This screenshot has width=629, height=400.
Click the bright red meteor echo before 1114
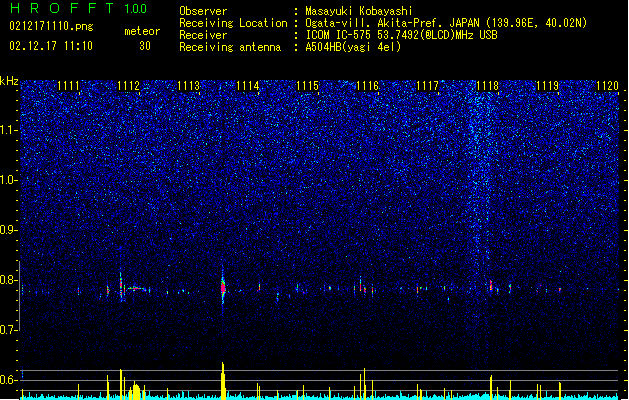(223, 288)
